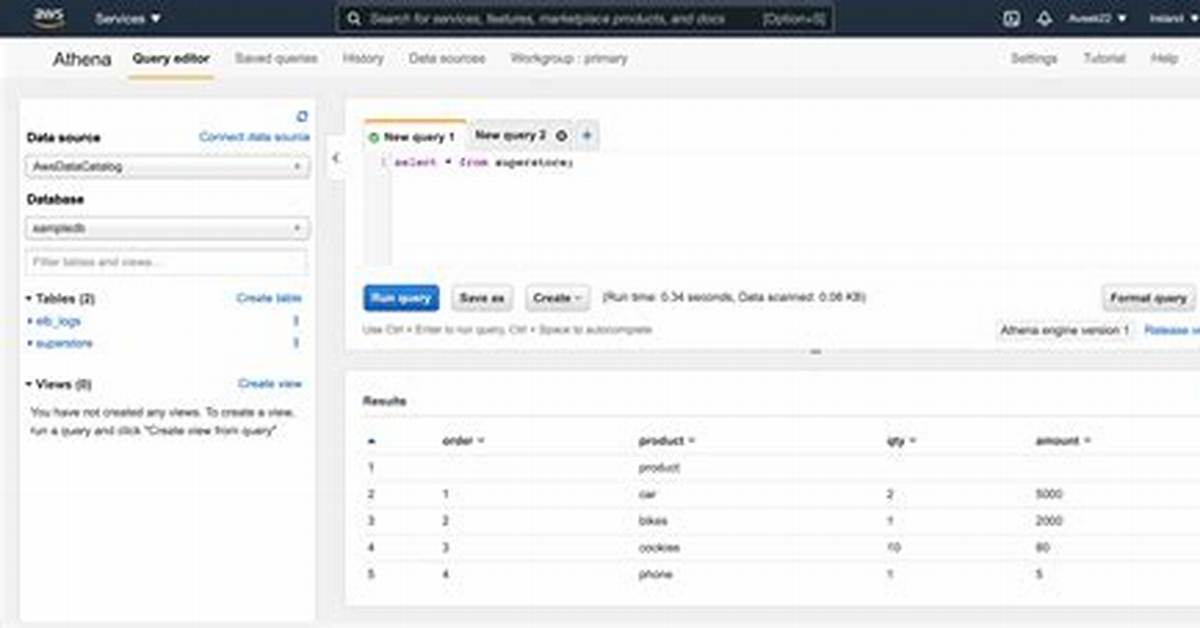Viewport: 1200px width, 628px height.
Task: Open superstore table options menu
Action: (x=296, y=343)
